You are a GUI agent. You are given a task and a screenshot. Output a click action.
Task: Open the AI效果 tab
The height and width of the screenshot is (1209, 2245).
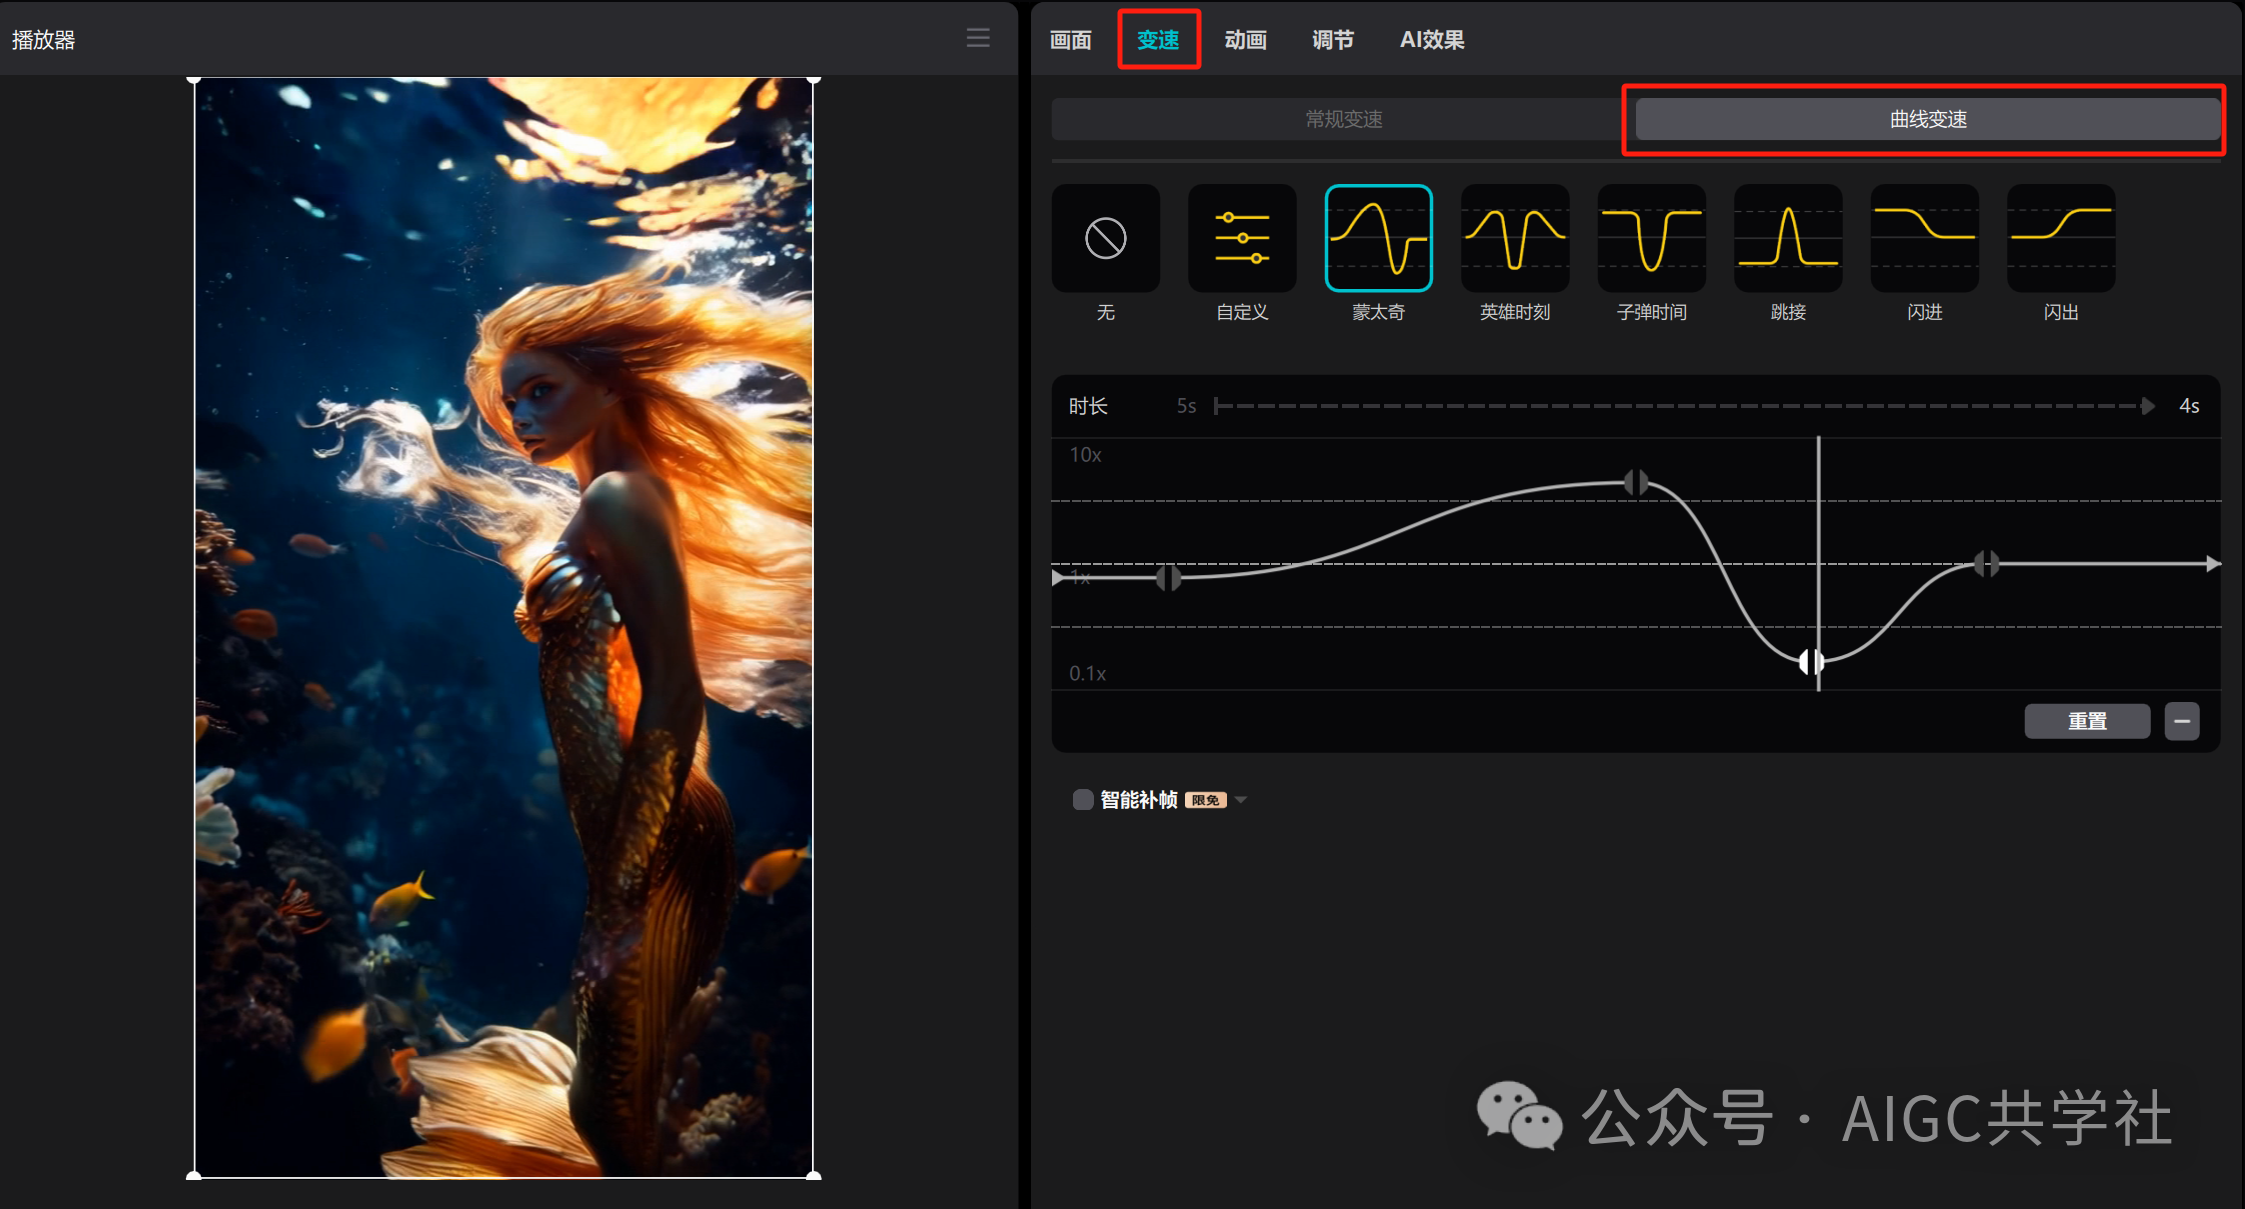(x=1430, y=39)
